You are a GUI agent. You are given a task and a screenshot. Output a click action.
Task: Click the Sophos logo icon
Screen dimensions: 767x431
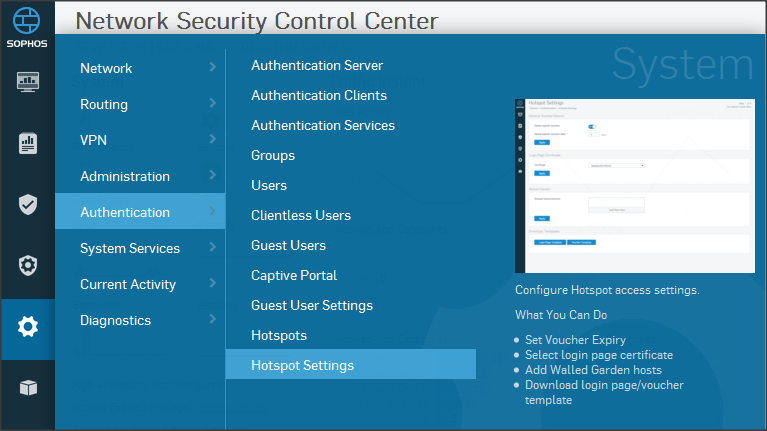[x=28, y=24]
